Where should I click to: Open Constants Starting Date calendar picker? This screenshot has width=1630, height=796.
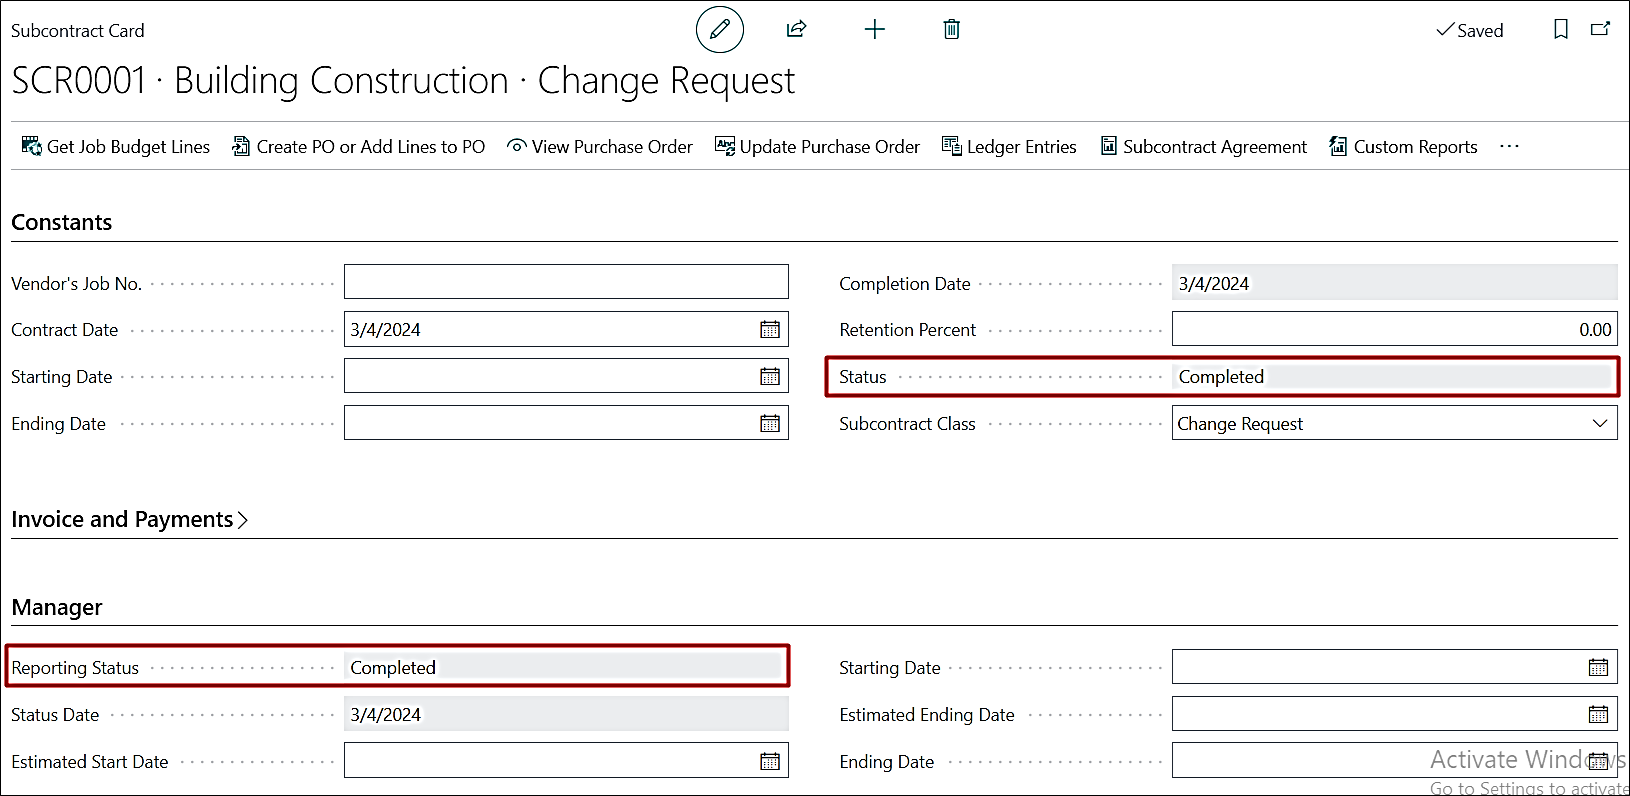pos(769,376)
